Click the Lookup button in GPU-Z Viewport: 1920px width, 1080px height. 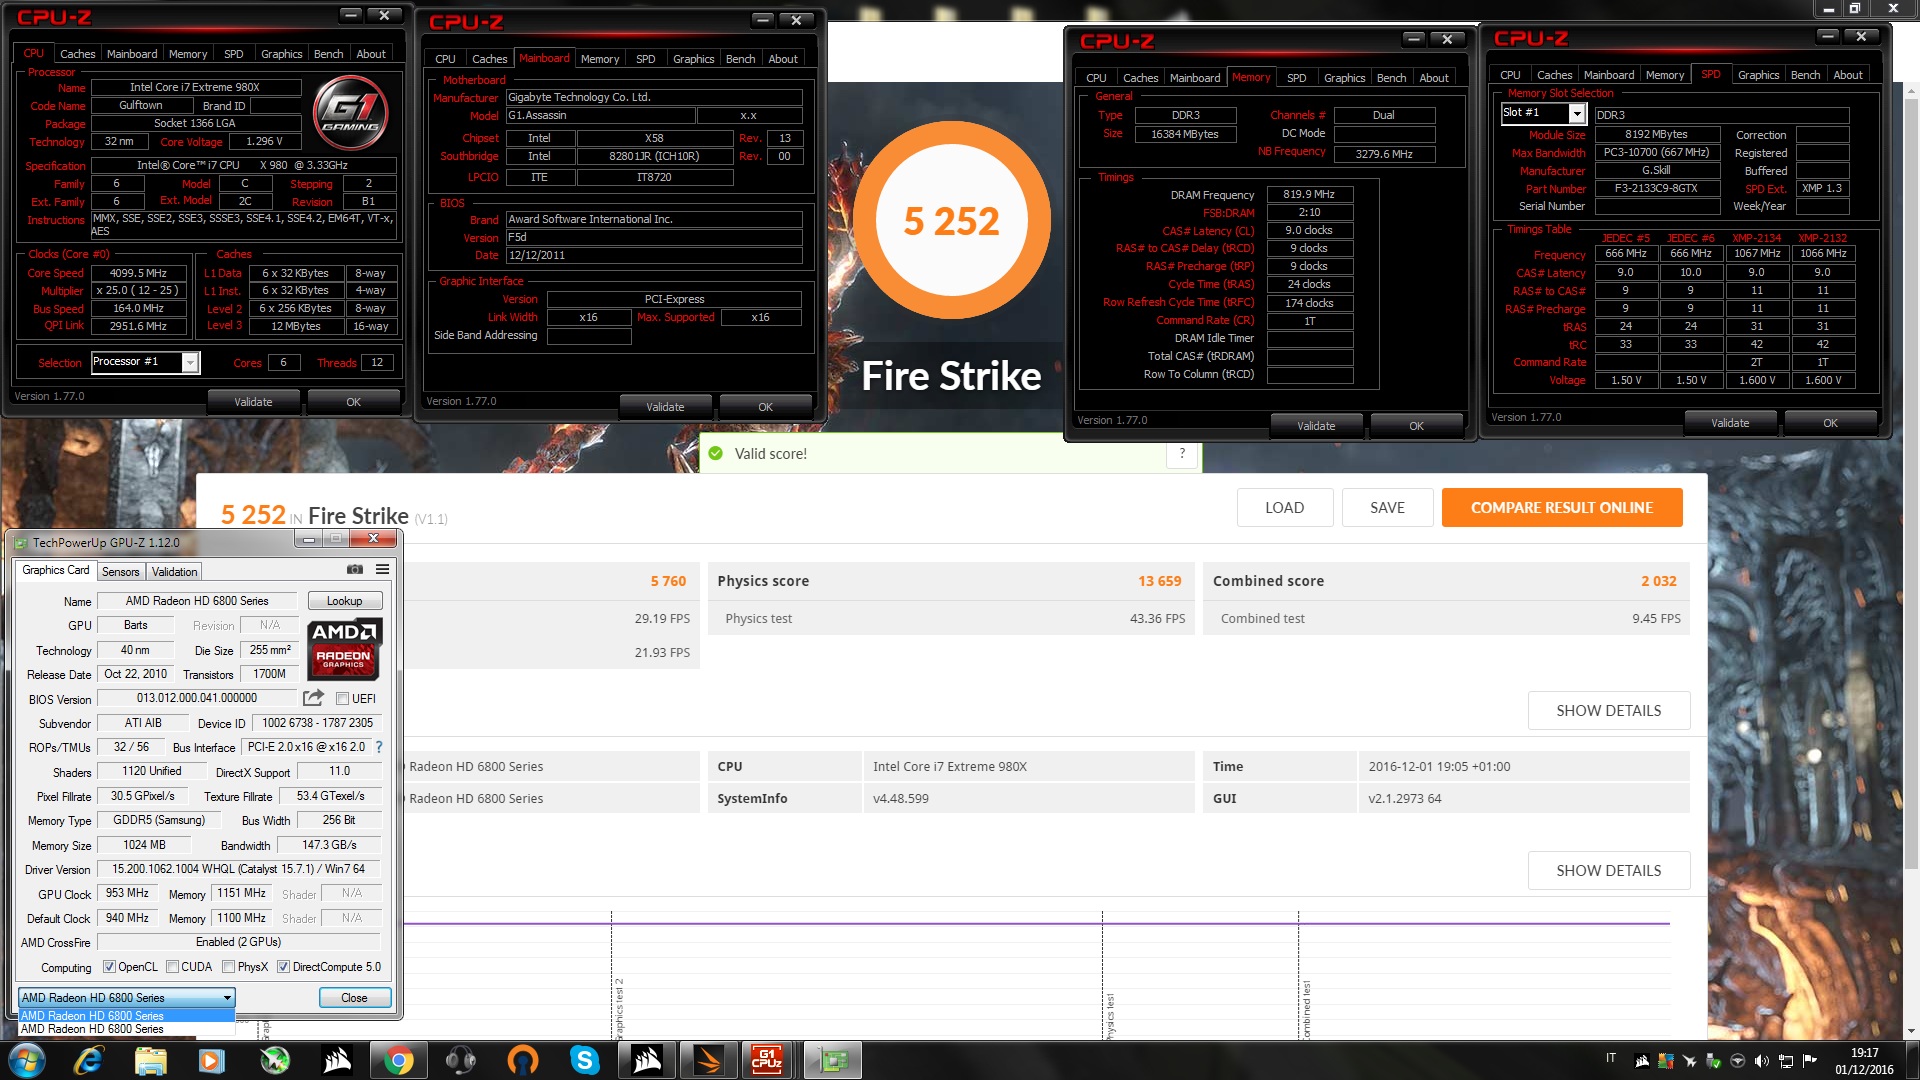(344, 601)
